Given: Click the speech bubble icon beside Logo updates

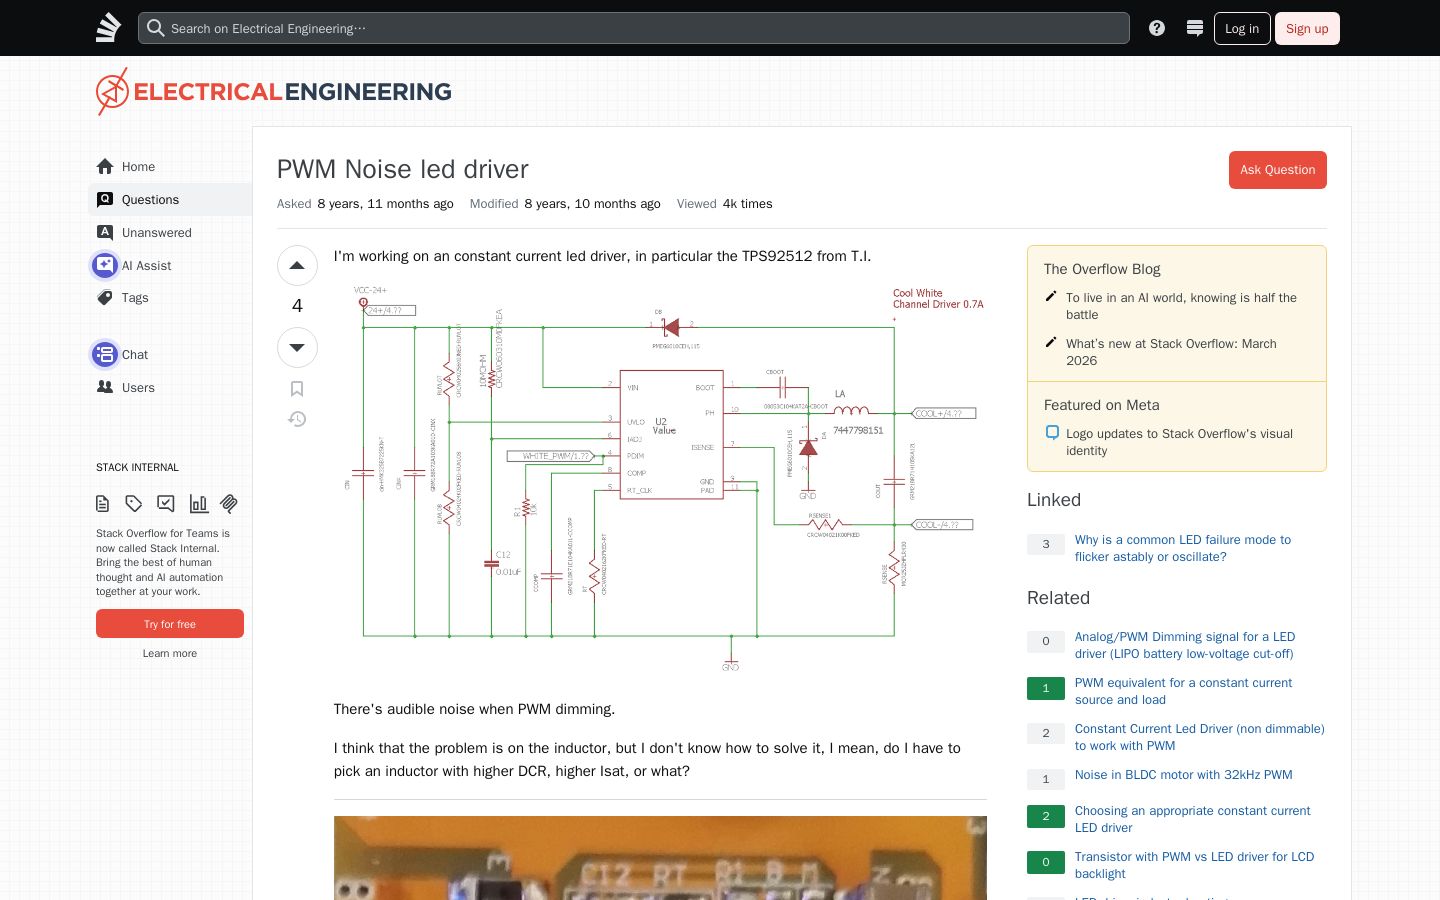Looking at the screenshot, I should point(1052,433).
